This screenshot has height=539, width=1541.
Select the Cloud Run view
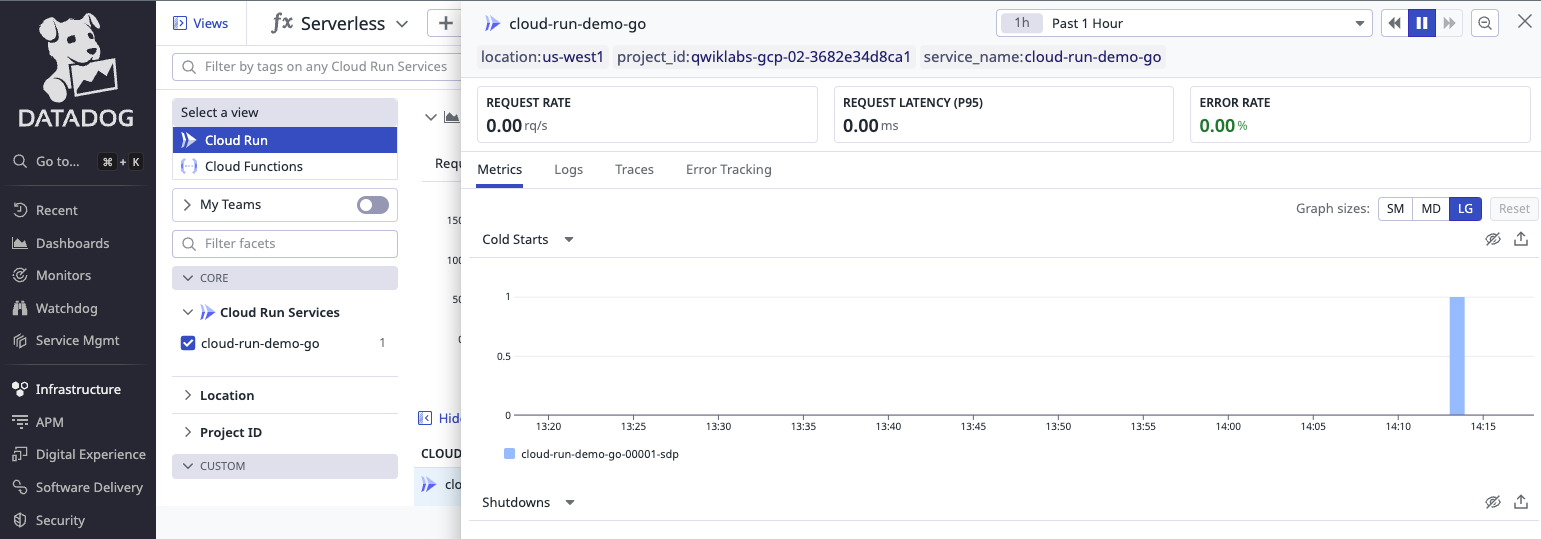click(x=285, y=140)
